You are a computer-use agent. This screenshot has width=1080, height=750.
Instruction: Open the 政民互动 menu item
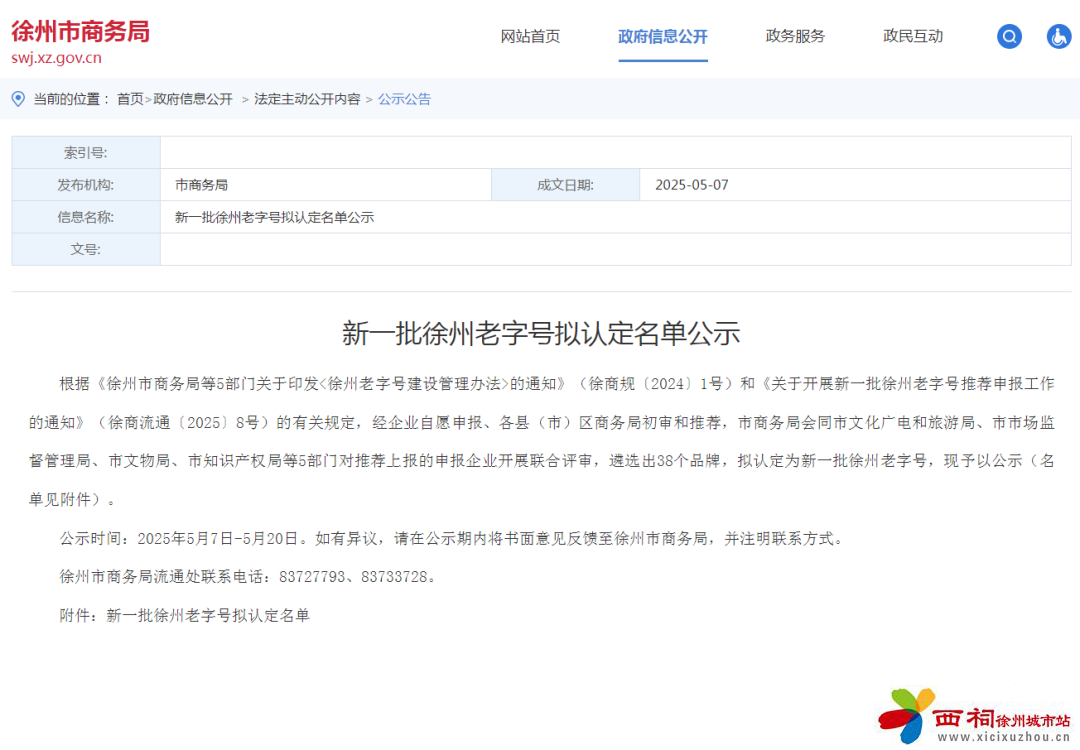click(913, 37)
